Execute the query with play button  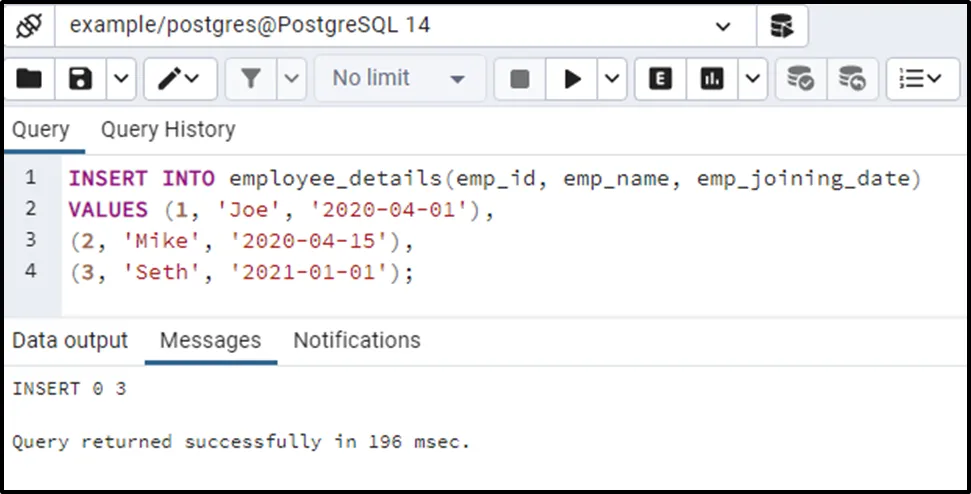point(573,79)
